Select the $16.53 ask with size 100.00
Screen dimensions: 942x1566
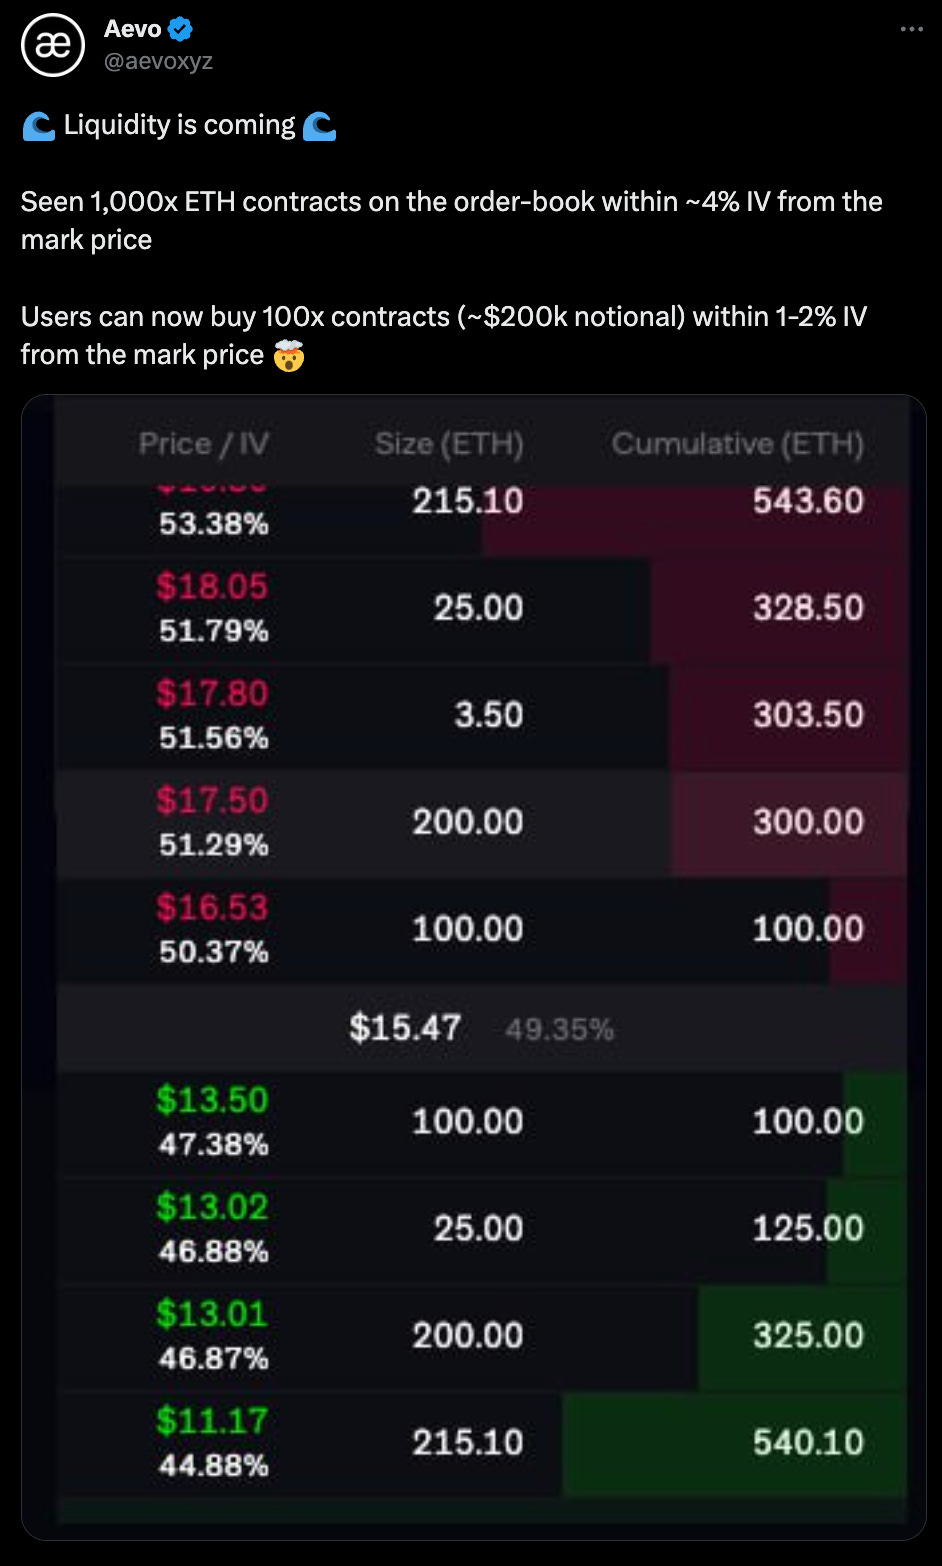point(212,930)
